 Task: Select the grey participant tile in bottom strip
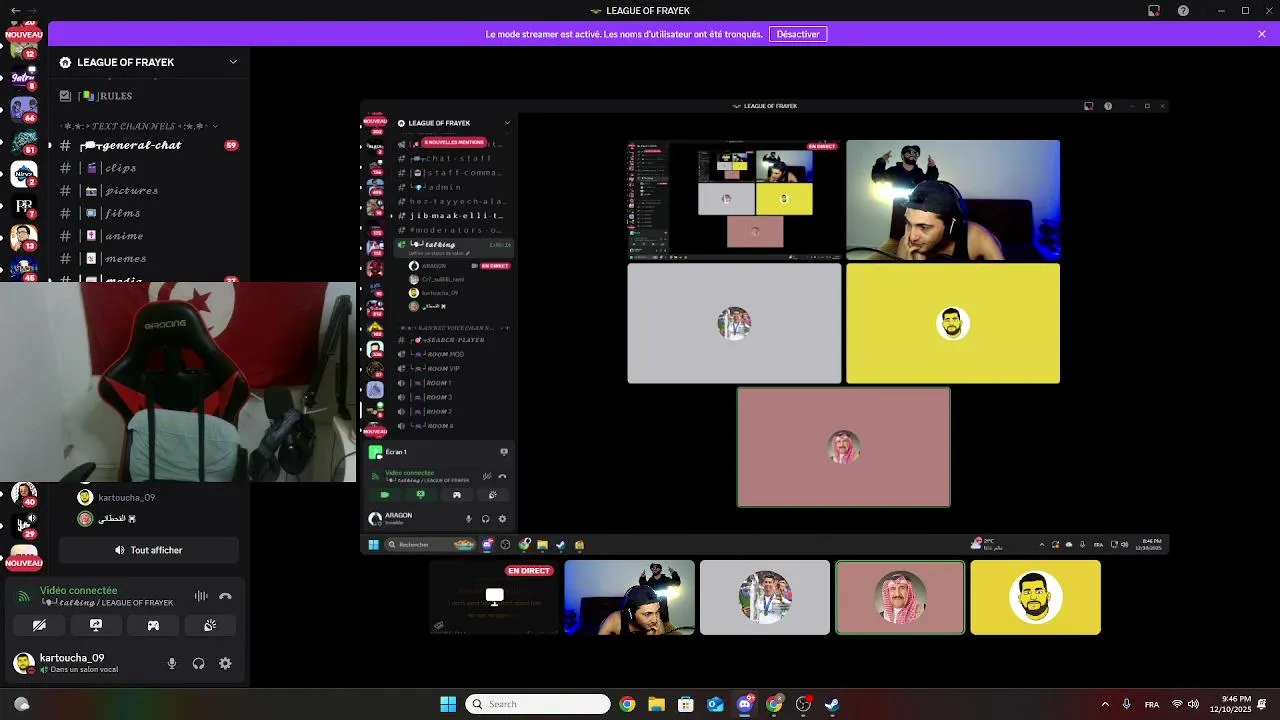765,597
